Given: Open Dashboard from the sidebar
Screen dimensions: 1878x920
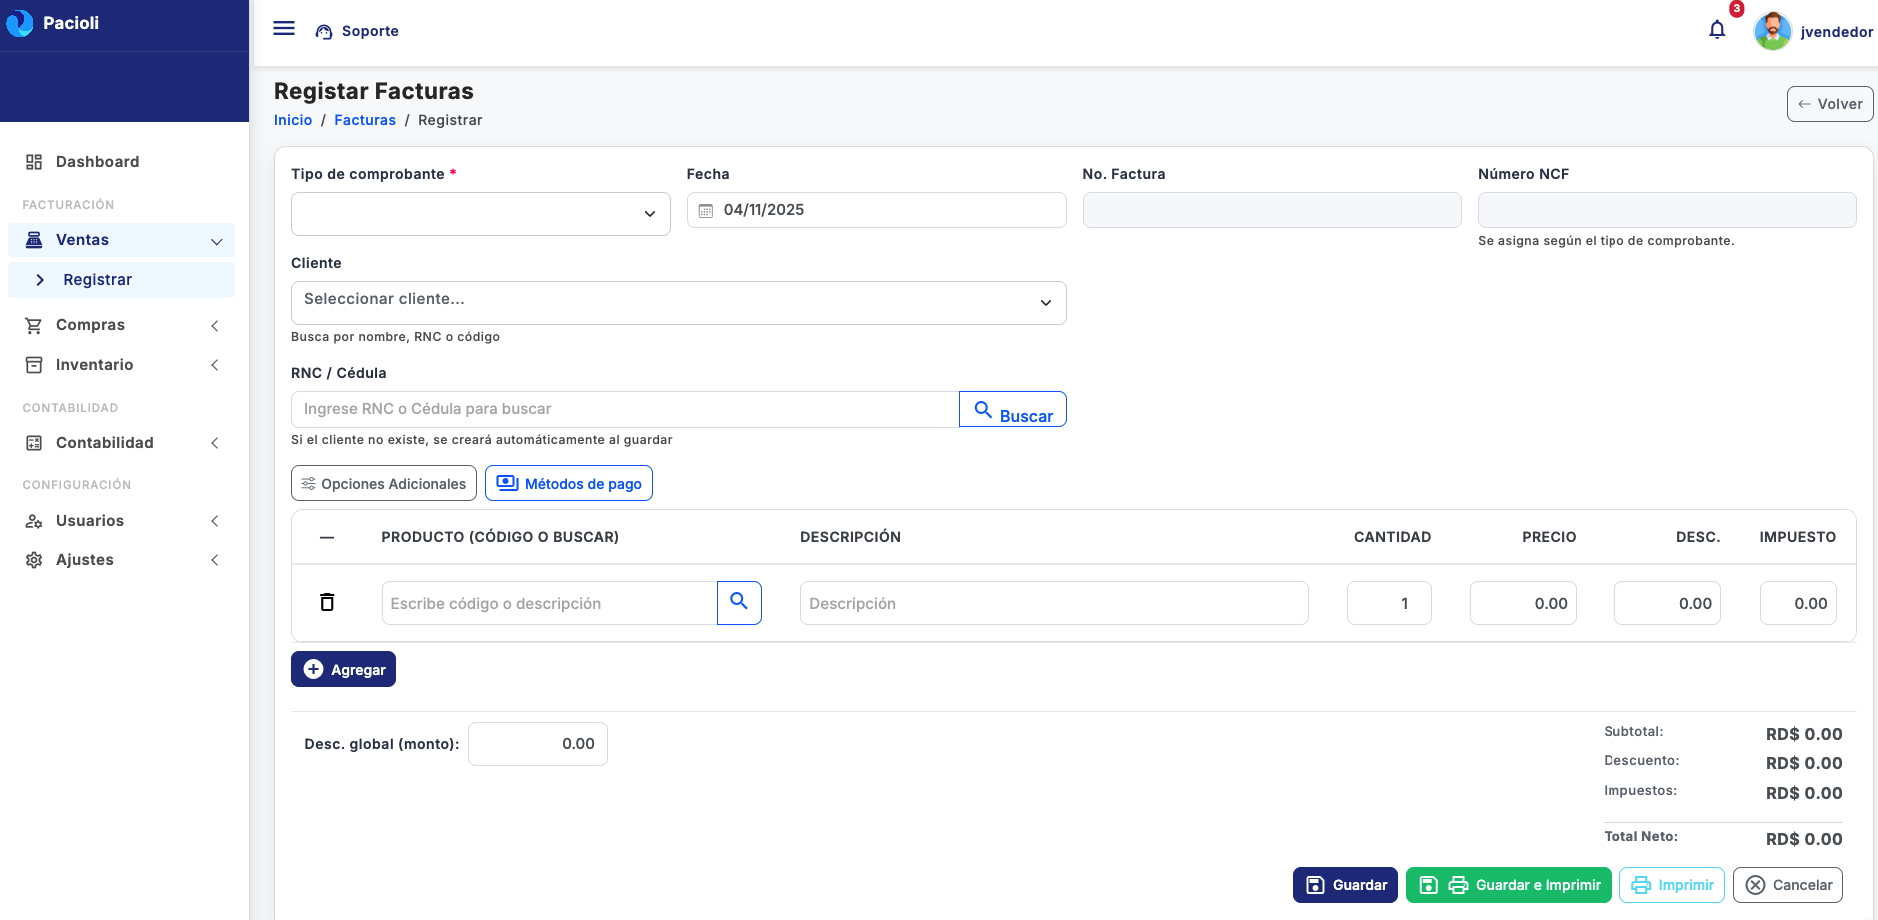Looking at the screenshot, I should point(97,162).
